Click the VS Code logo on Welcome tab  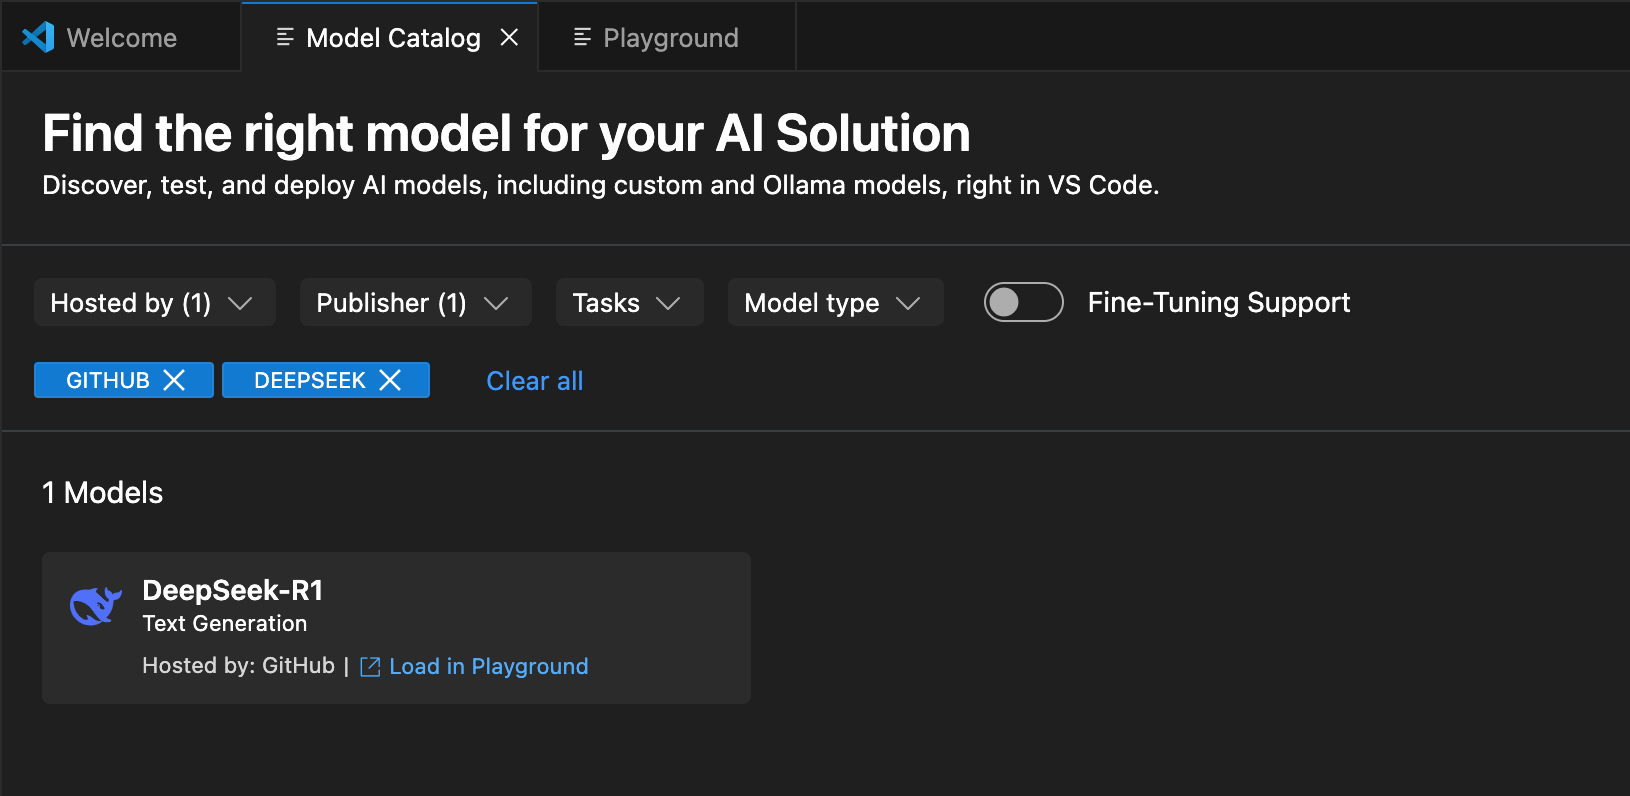pos(38,38)
